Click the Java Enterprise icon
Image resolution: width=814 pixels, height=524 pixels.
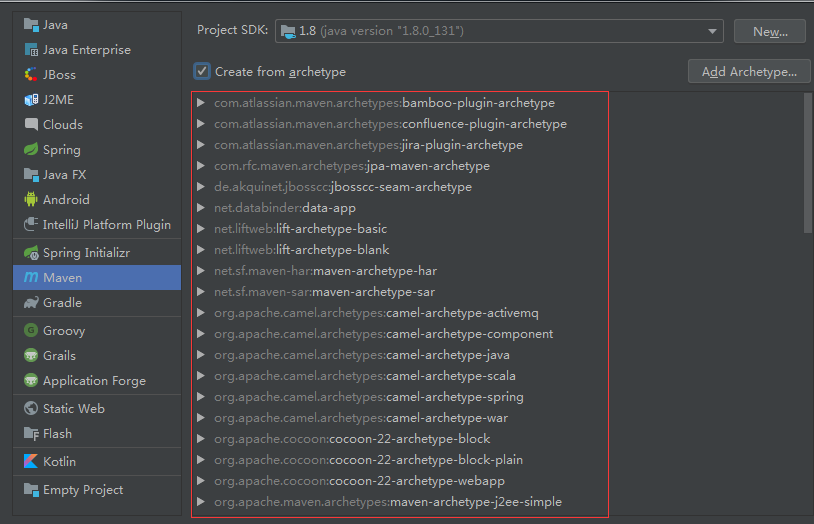[31, 50]
